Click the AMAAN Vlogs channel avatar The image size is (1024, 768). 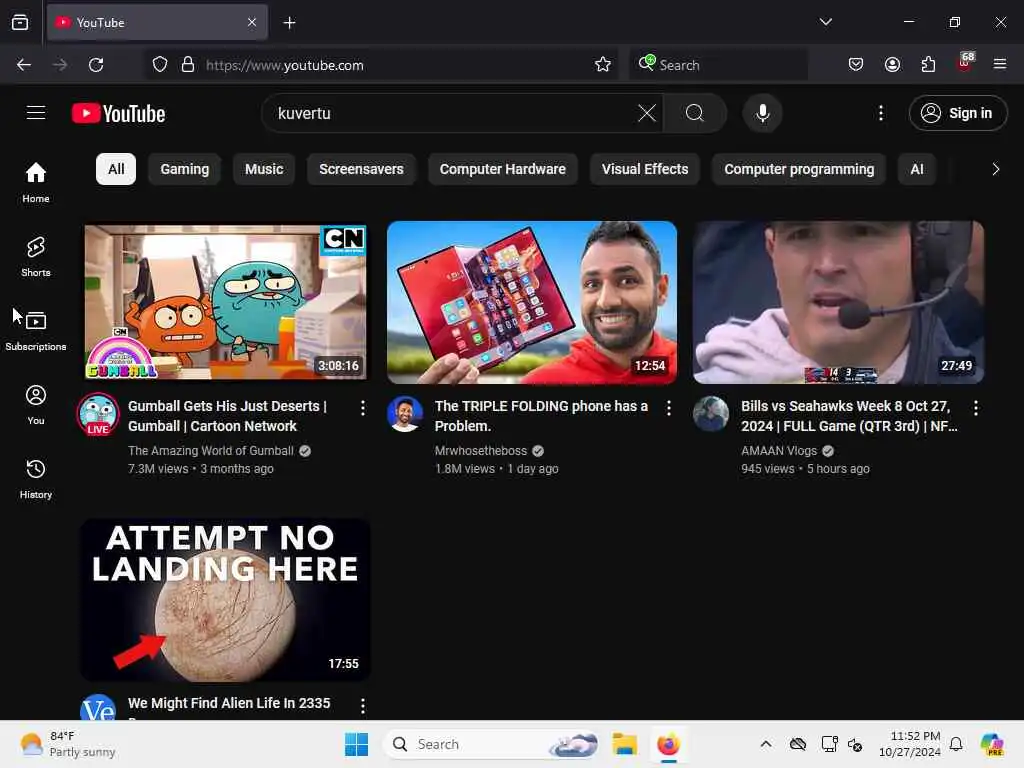click(x=711, y=414)
